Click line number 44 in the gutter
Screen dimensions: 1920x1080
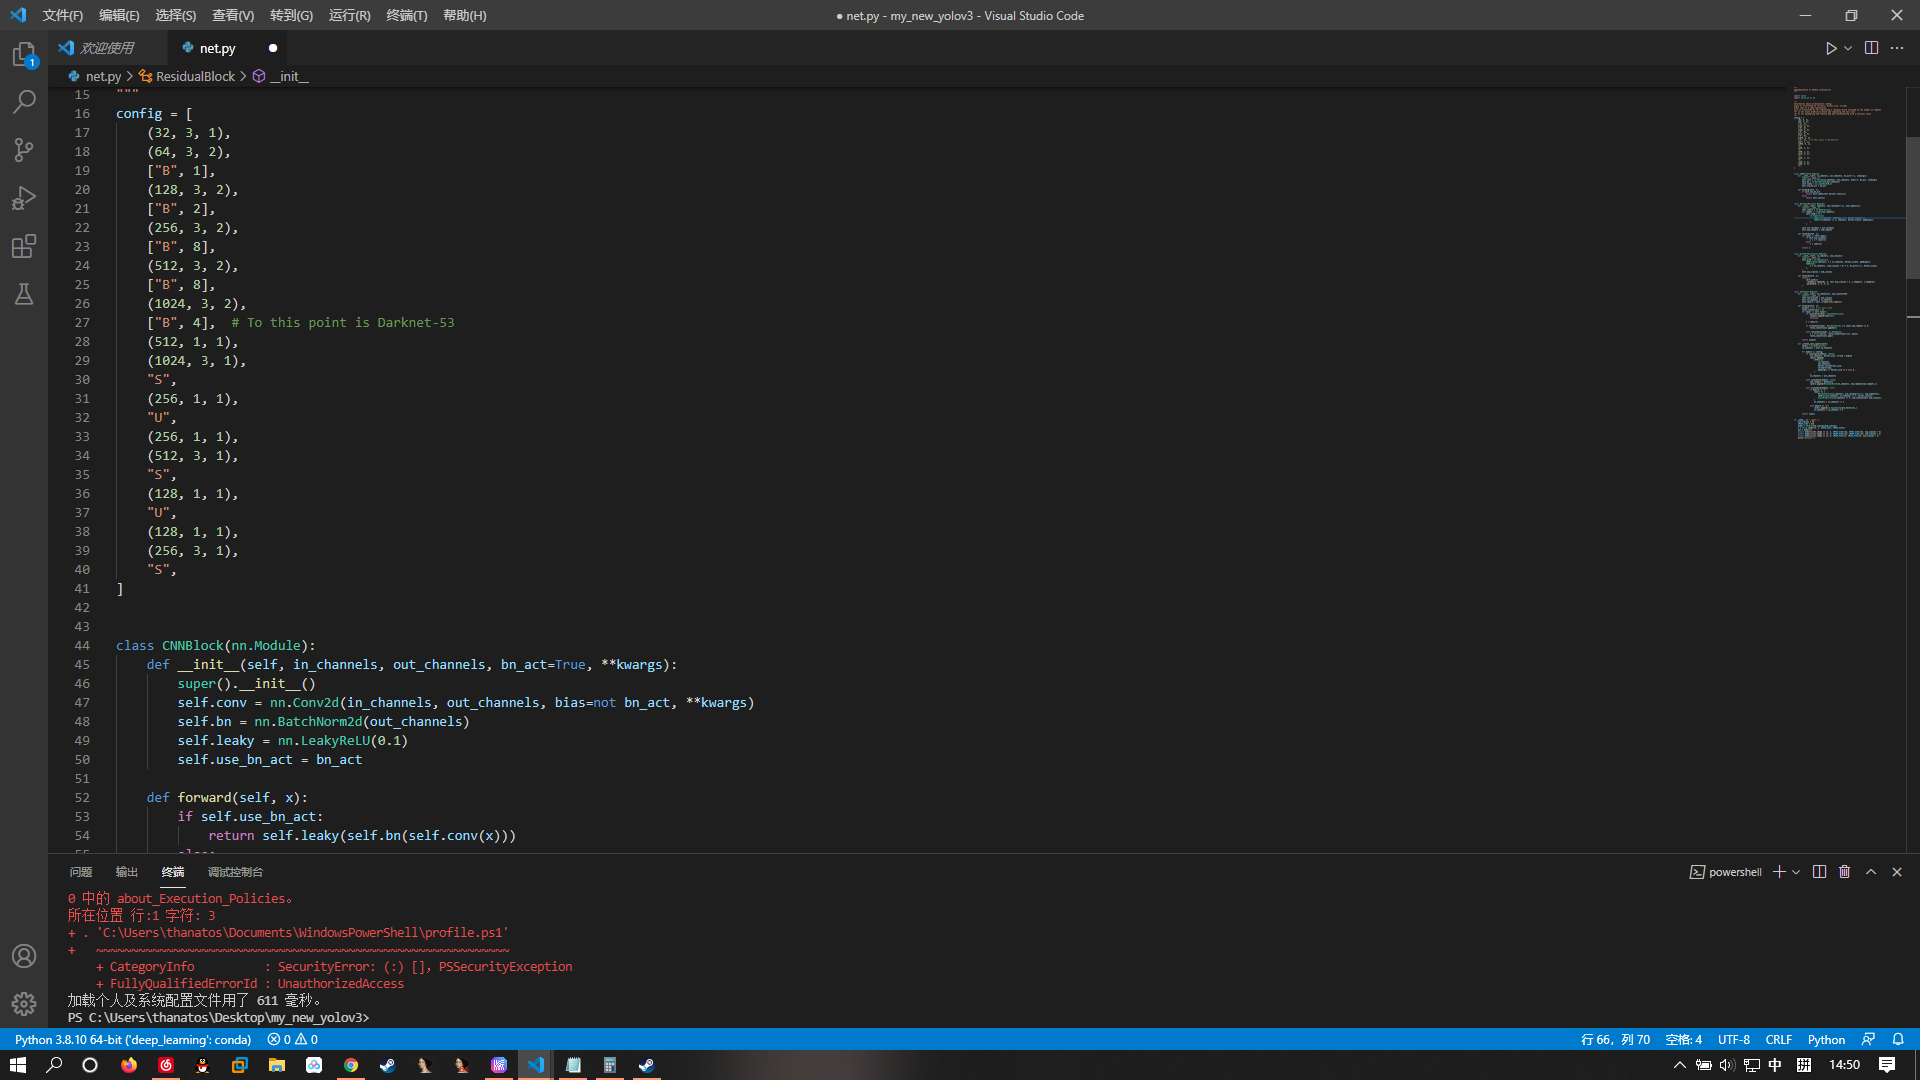click(x=82, y=645)
